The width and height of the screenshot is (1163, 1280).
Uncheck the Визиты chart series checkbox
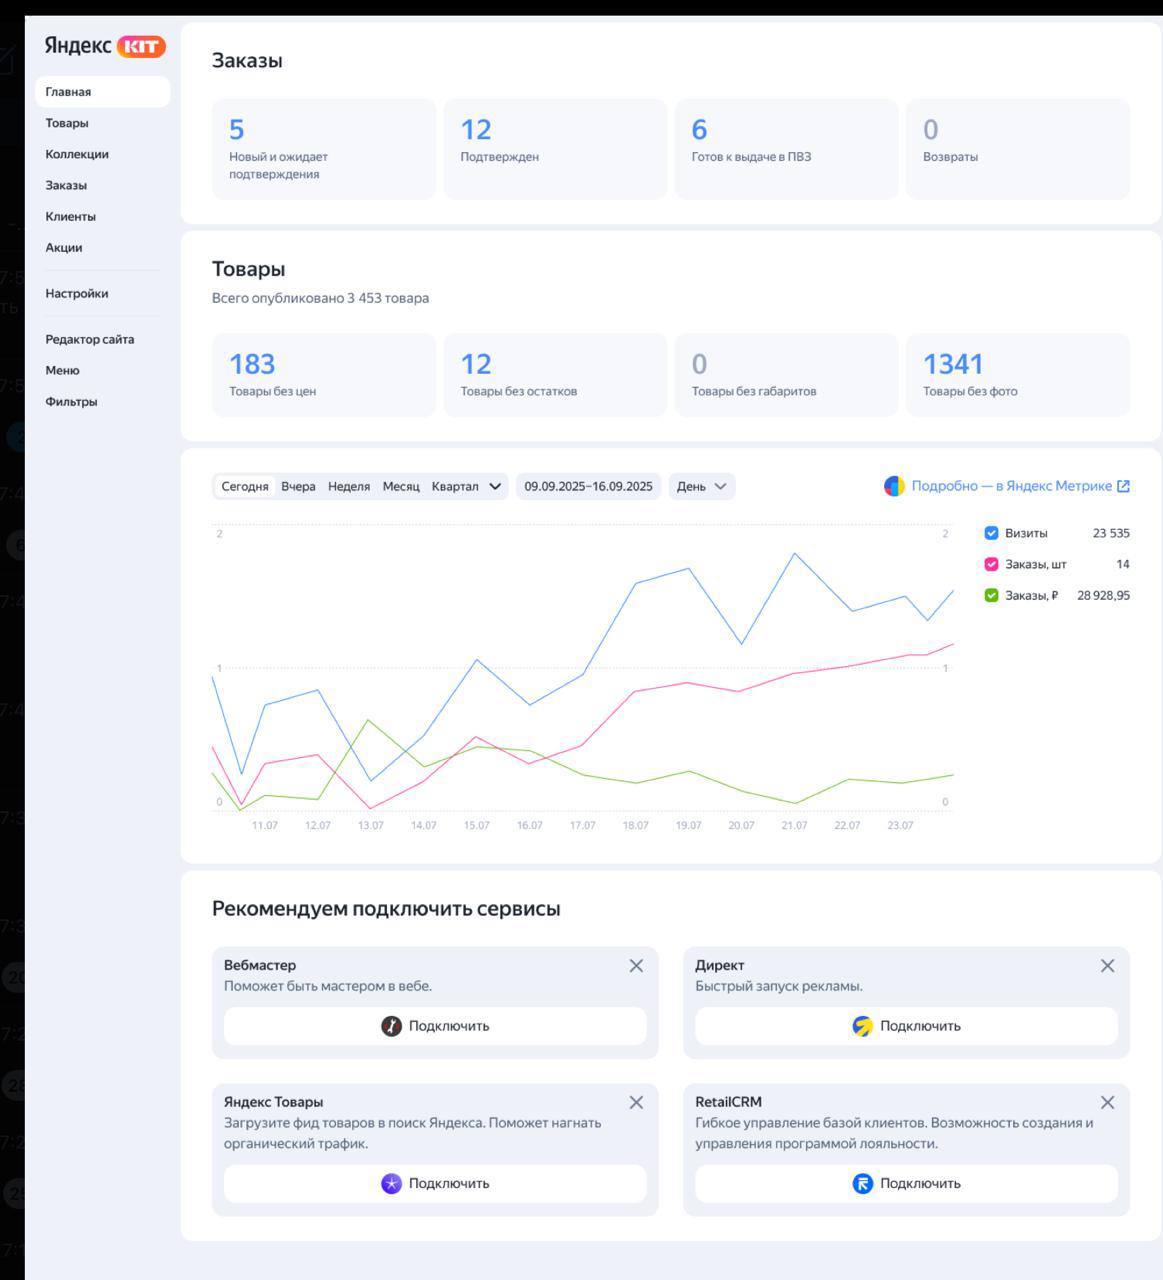click(x=991, y=533)
